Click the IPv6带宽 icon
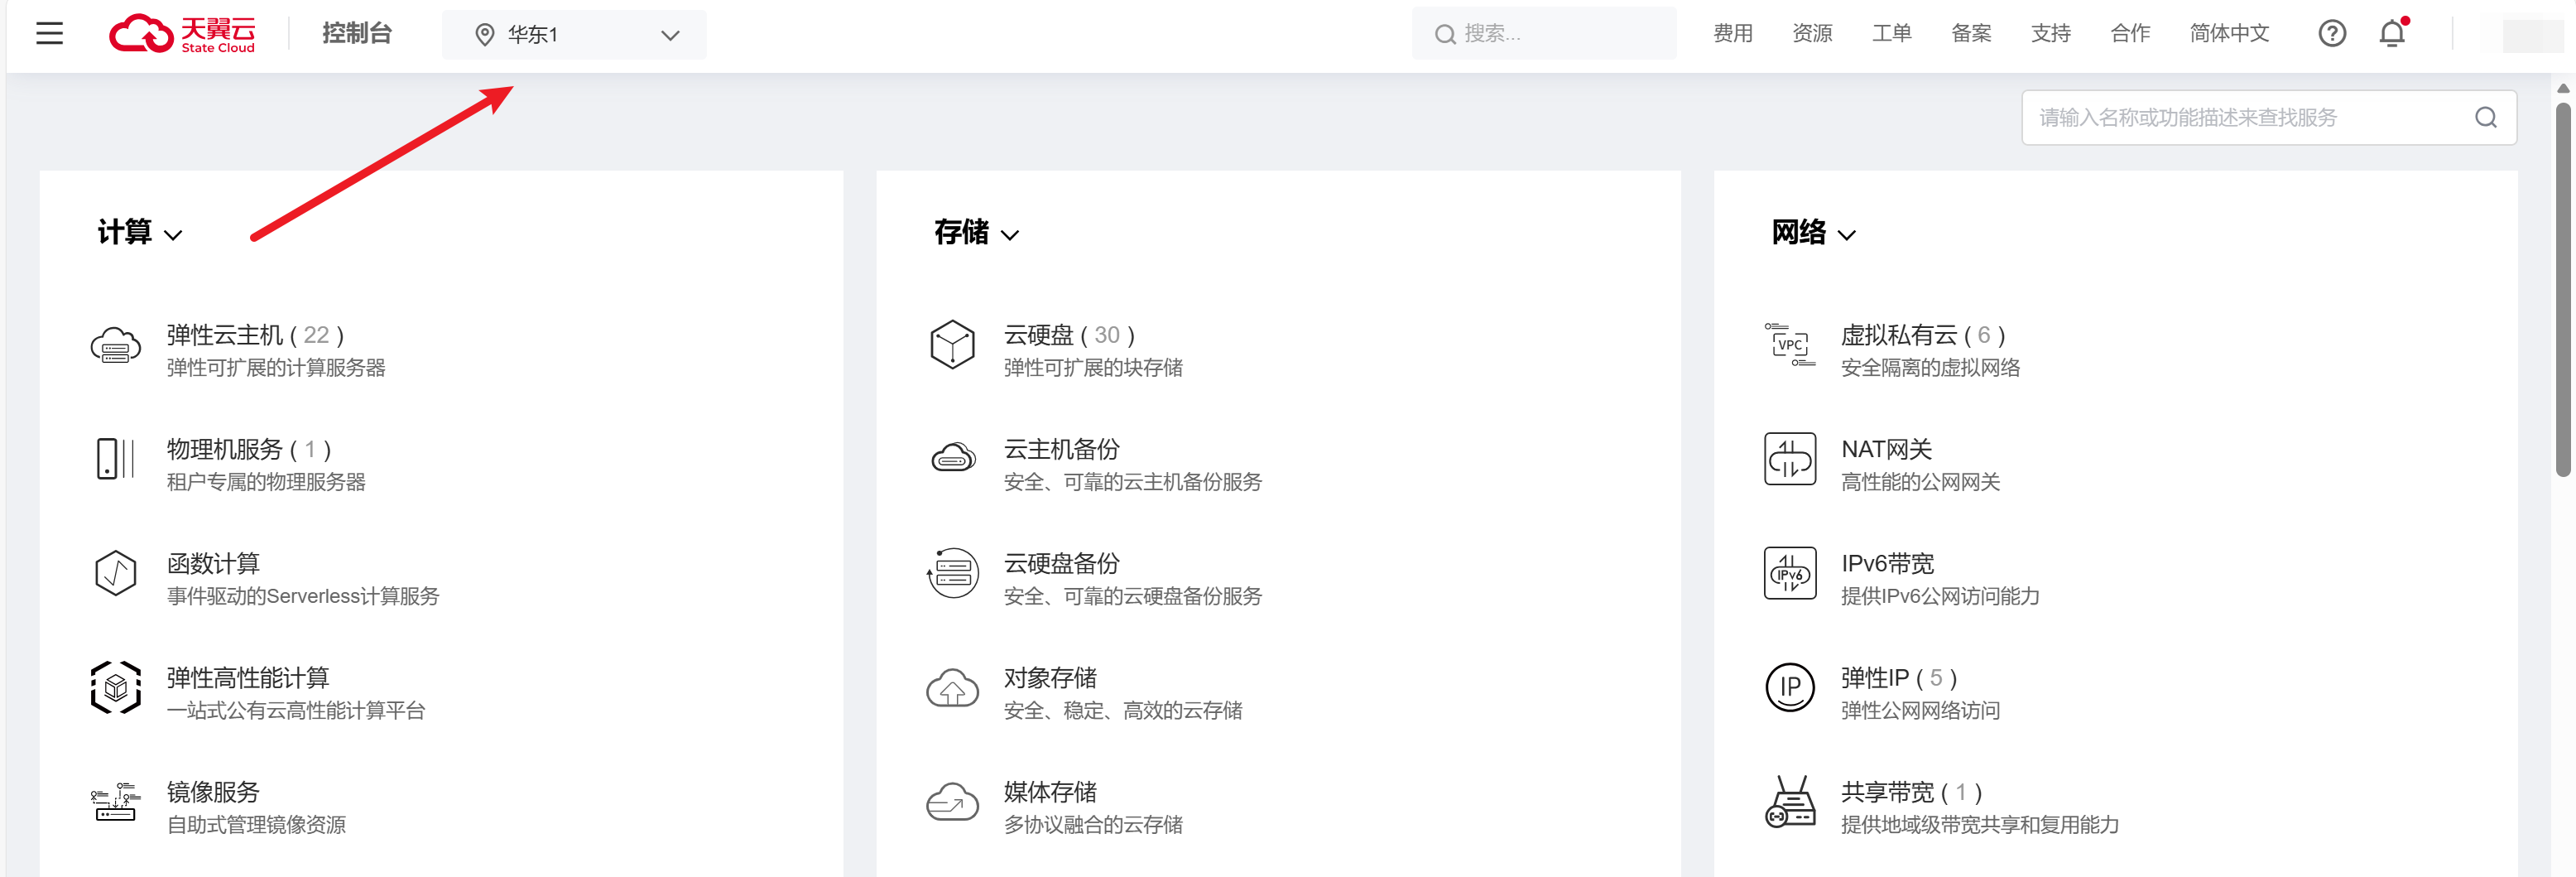This screenshot has height=877, width=2576. tap(1789, 574)
